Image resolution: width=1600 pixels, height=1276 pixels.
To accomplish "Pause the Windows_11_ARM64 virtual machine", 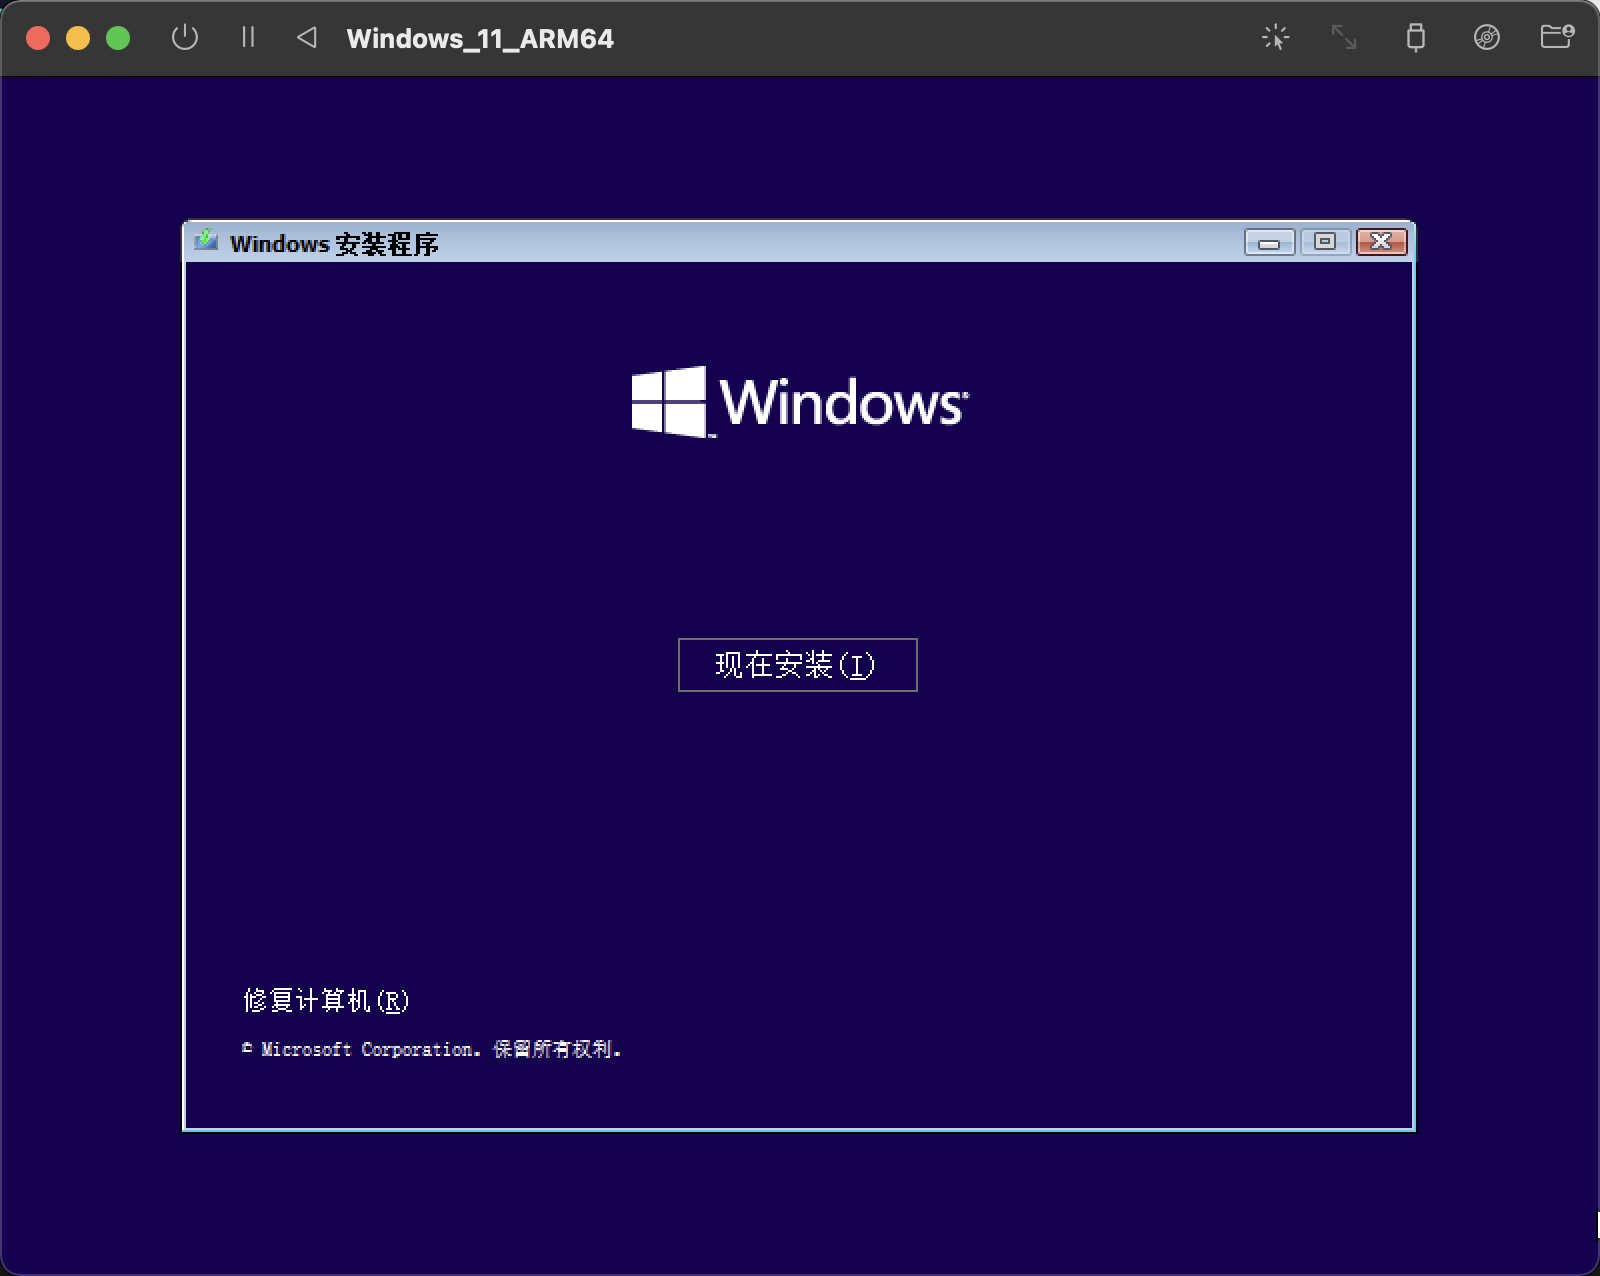I will click(x=247, y=38).
